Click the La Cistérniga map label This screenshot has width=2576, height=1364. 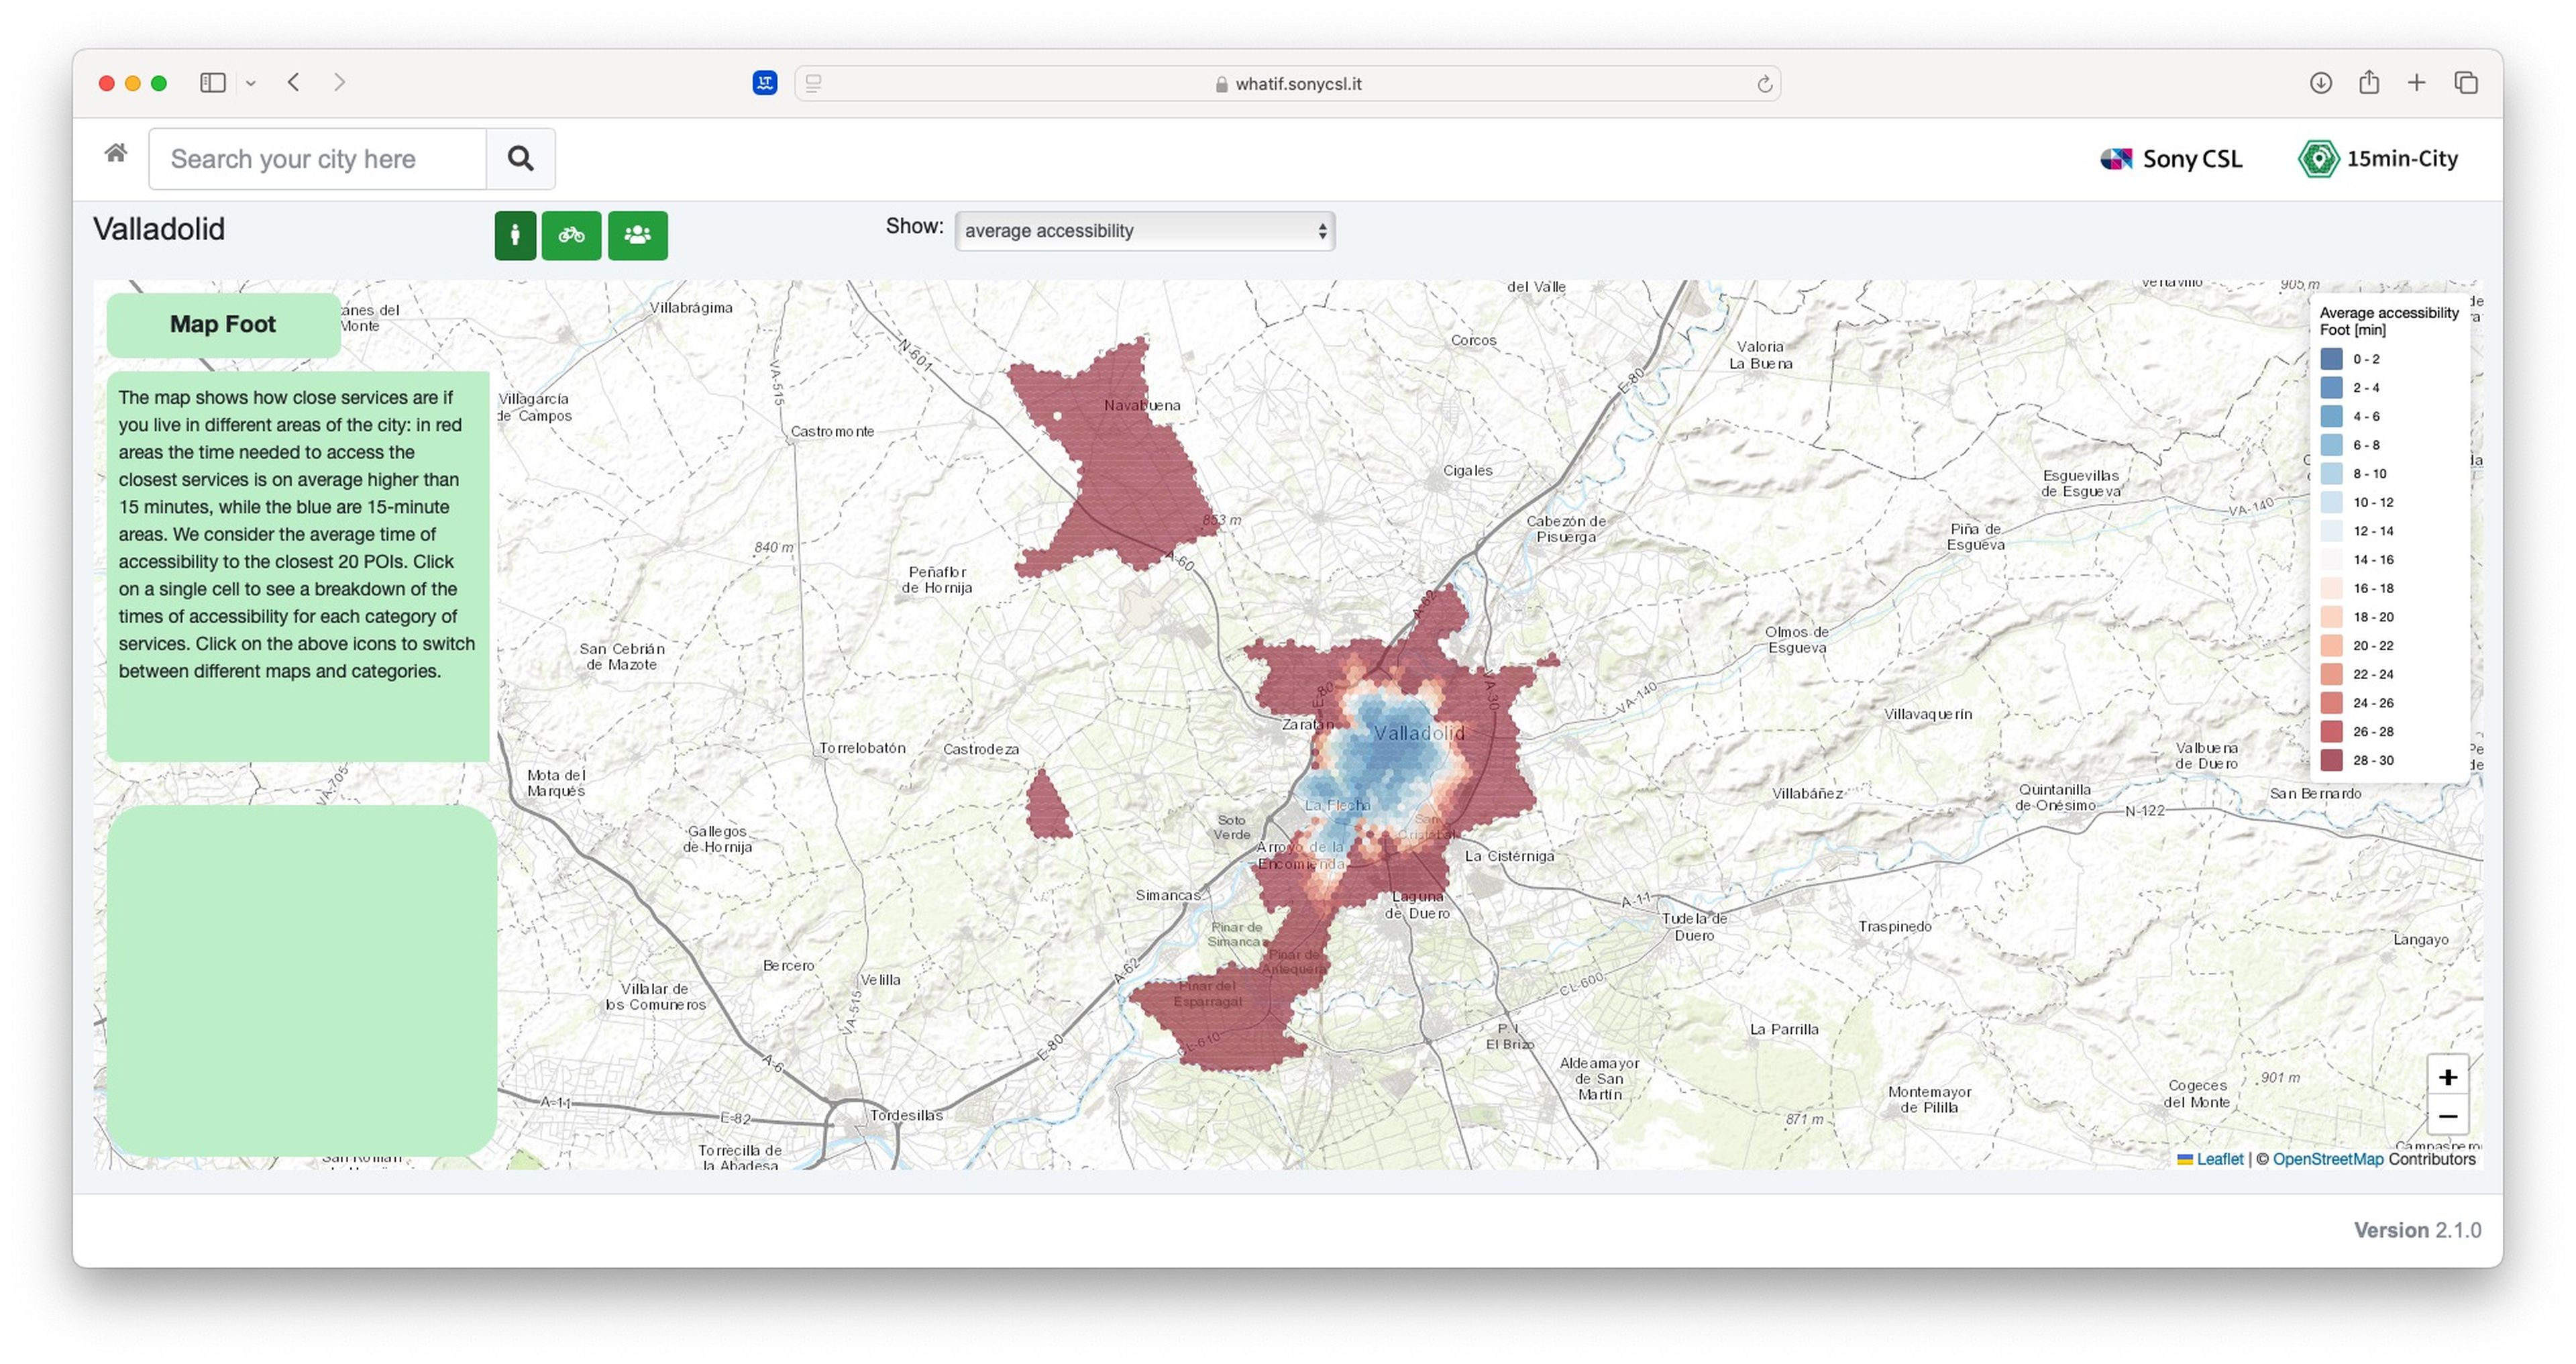point(1509,856)
